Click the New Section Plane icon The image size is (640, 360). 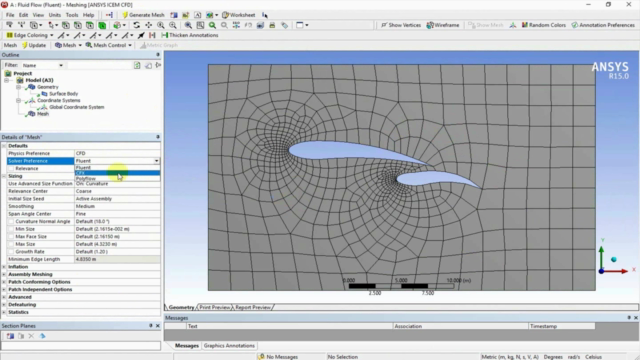pos(10,336)
